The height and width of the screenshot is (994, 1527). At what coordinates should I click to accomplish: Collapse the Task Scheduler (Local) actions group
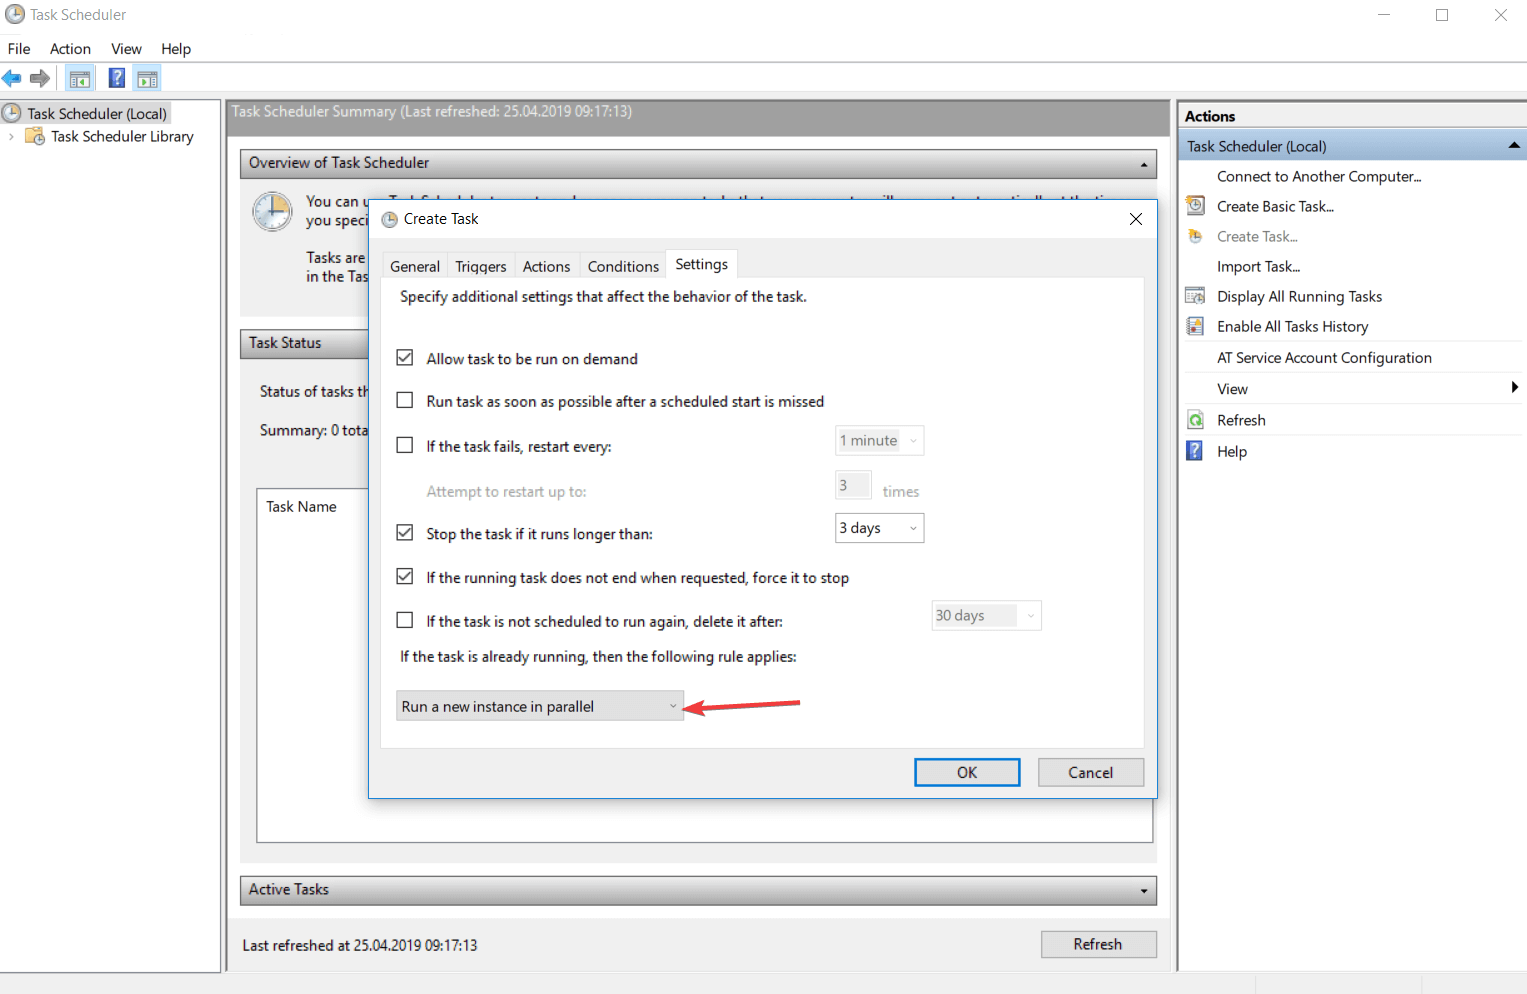click(x=1514, y=146)
